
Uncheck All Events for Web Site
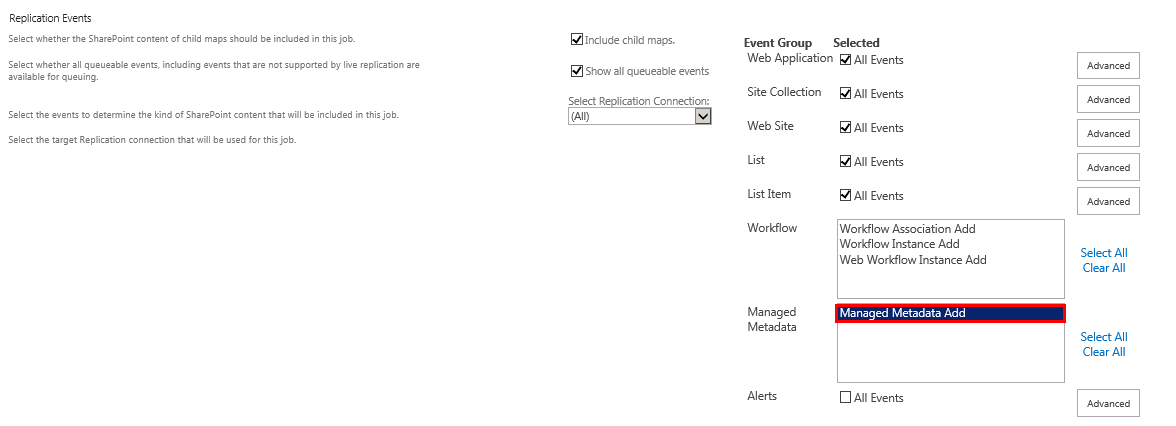(846, 128)
